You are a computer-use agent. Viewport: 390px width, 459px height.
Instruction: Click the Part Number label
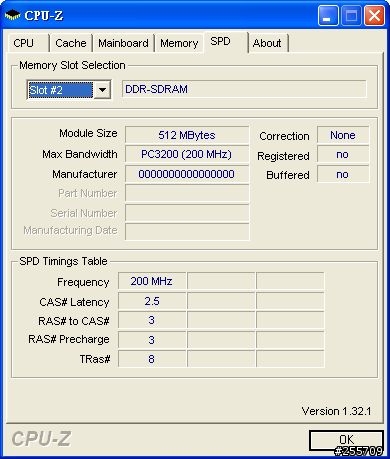[x=87, y=193]
